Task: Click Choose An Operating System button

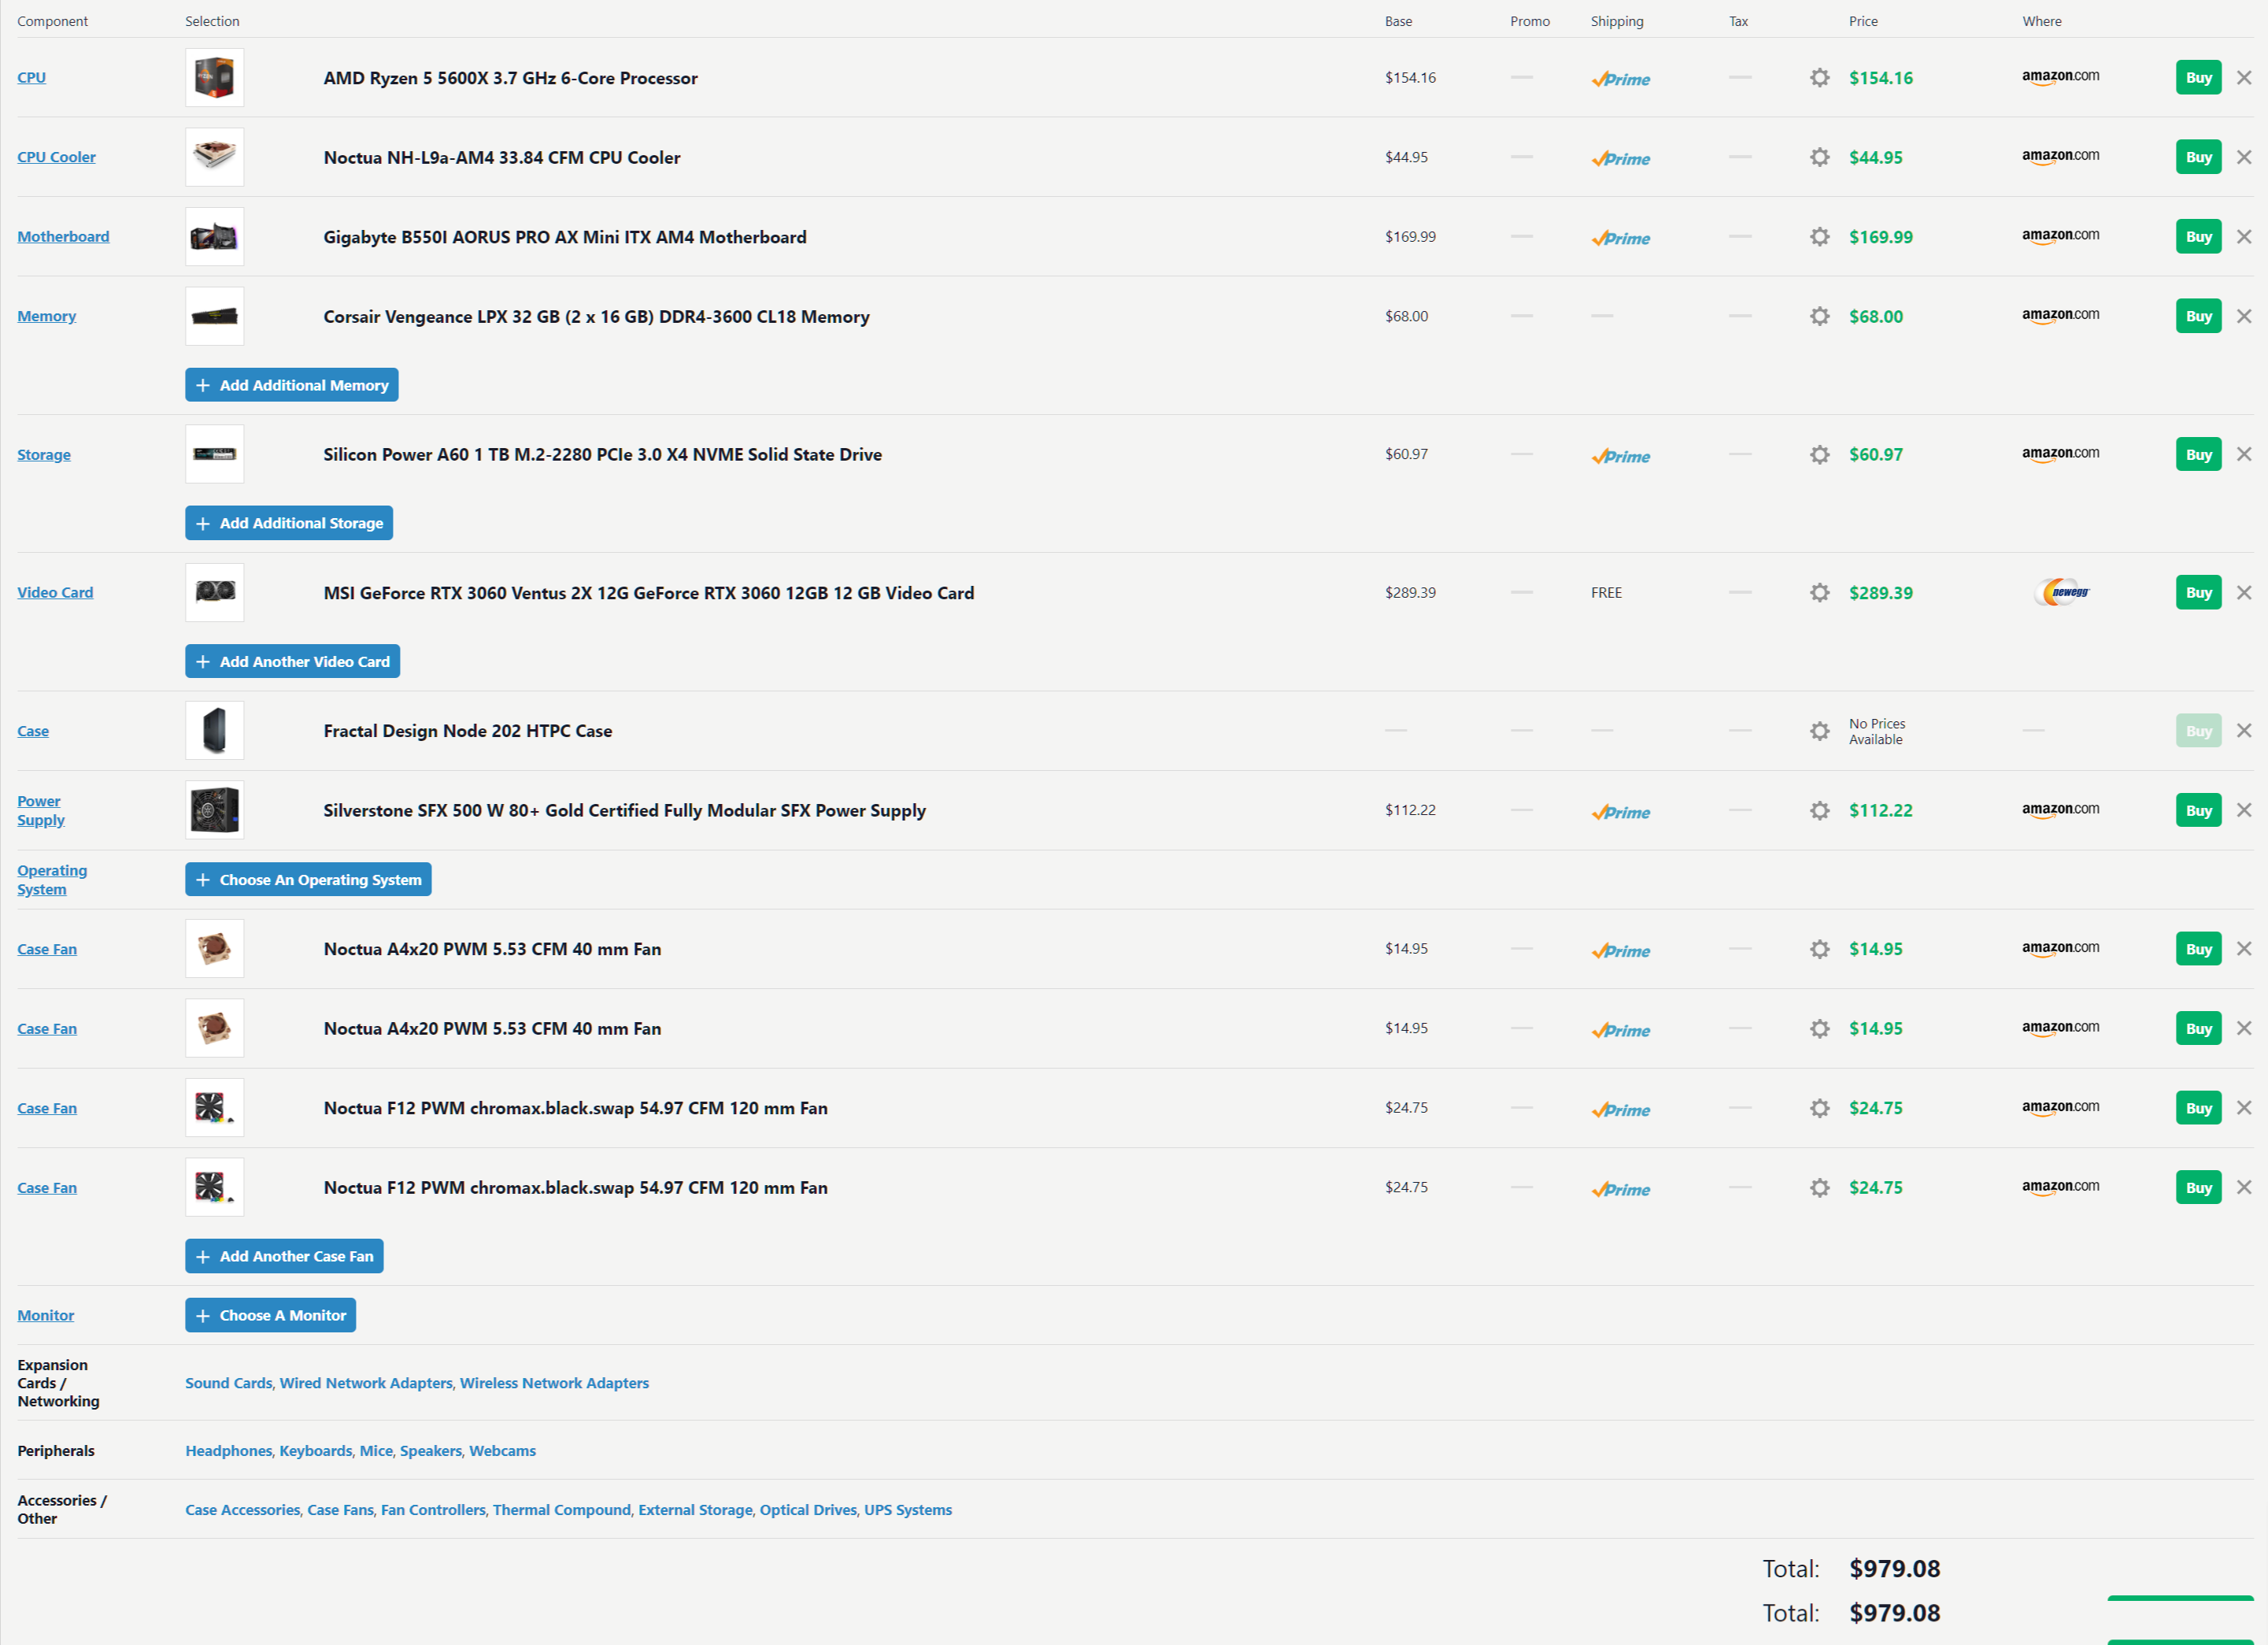Action: point(308,880)
